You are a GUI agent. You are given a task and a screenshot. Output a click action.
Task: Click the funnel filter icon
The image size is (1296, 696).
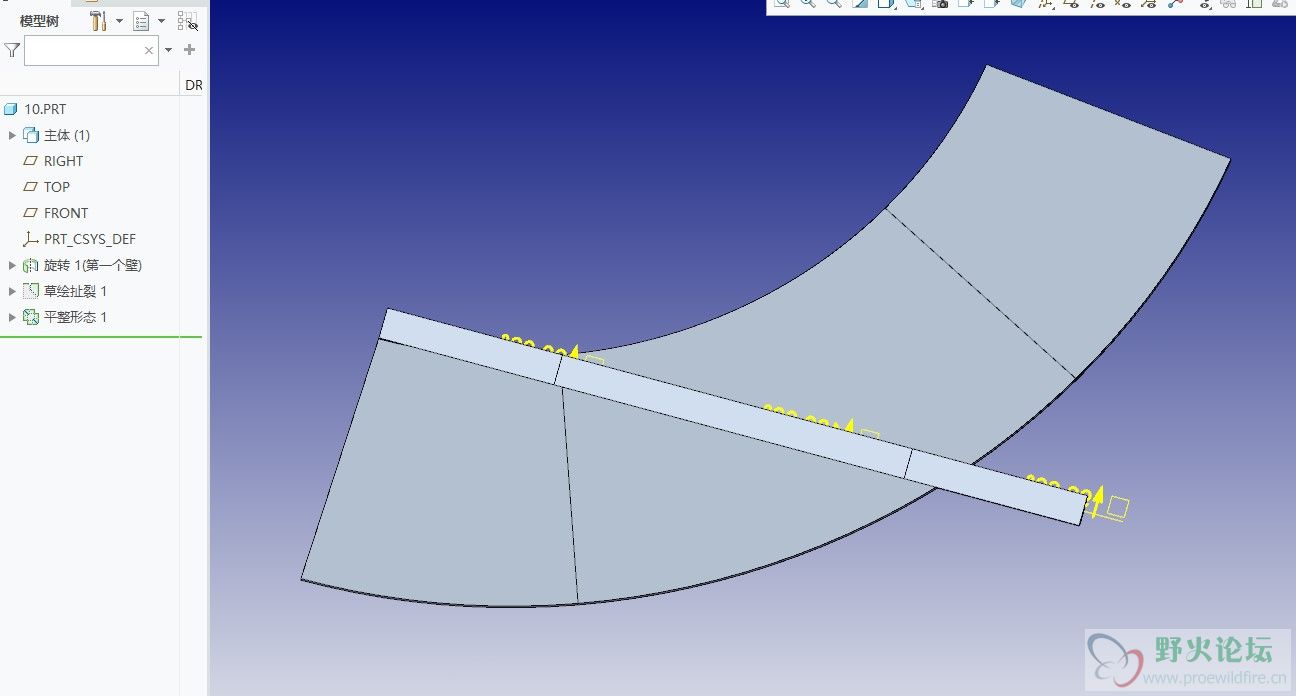point(12,50)
